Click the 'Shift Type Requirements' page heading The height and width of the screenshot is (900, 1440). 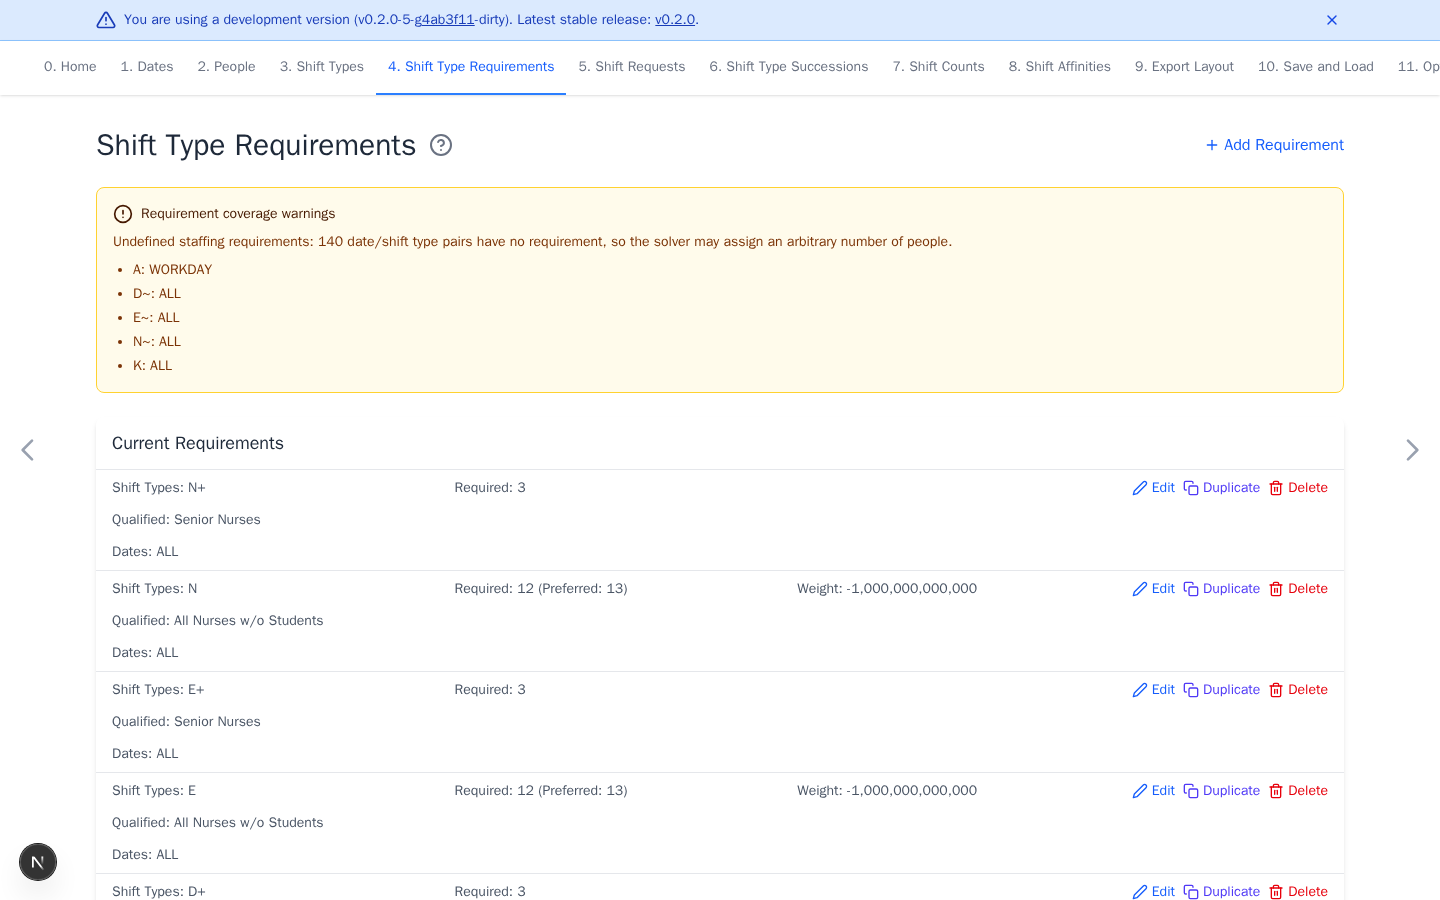[x=256, y=145]
